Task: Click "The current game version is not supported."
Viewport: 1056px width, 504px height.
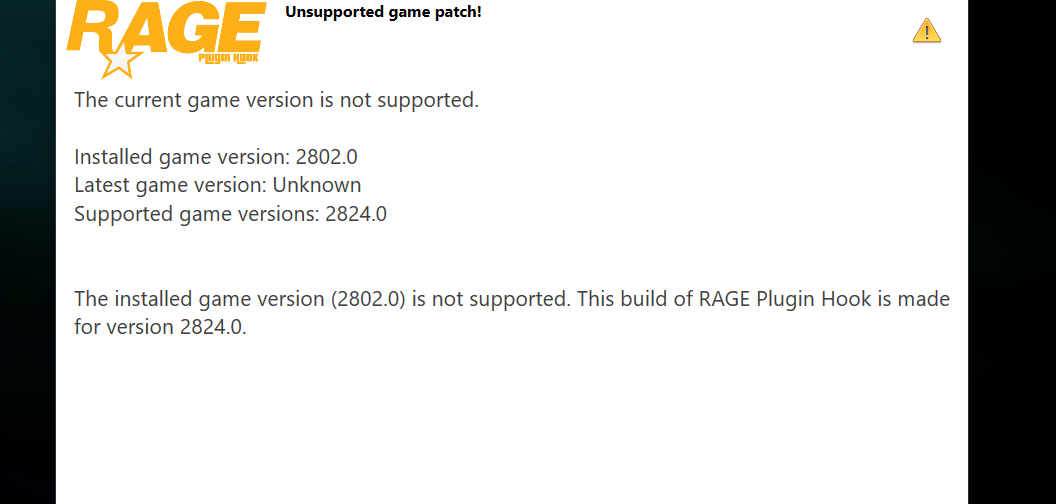Action: click(x=276, y=100)
